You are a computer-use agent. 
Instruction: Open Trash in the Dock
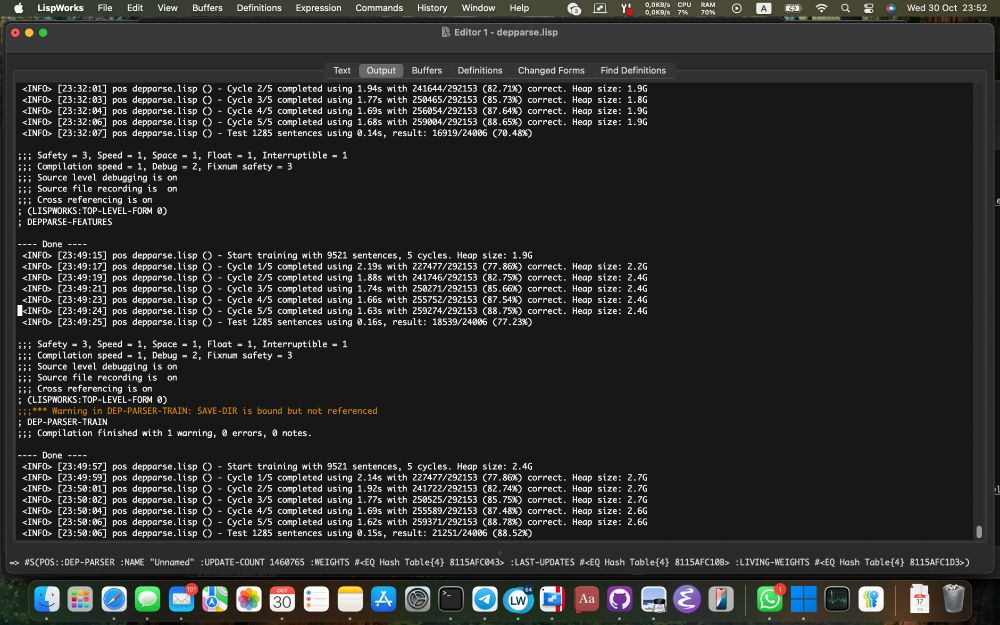[x=953, y=599]
